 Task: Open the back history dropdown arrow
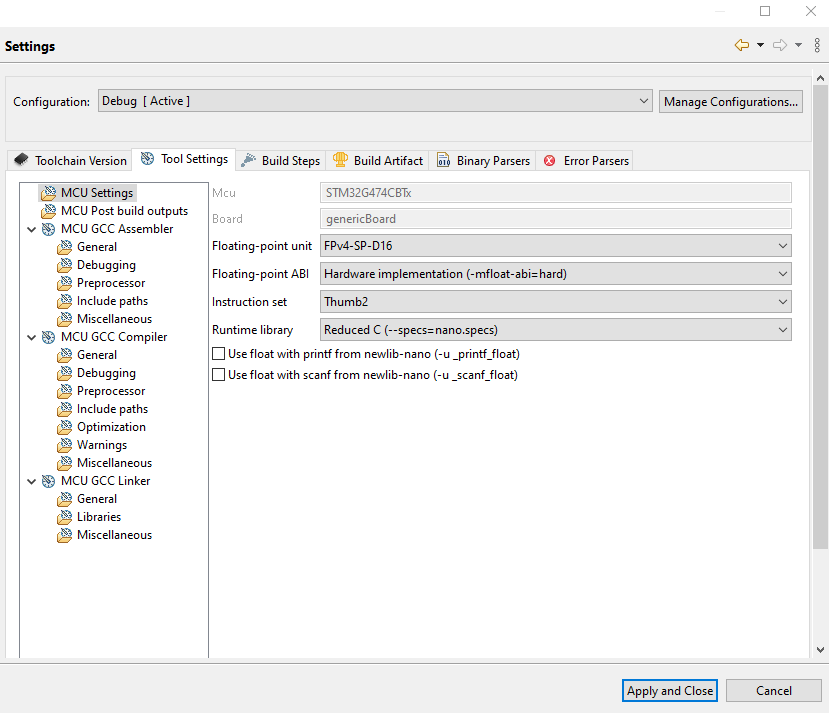760,45
